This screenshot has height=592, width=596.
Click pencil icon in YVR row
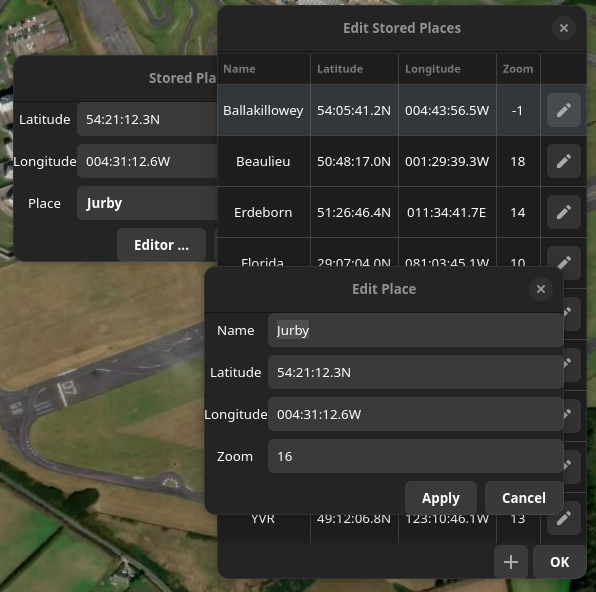[x=563, y=518]
